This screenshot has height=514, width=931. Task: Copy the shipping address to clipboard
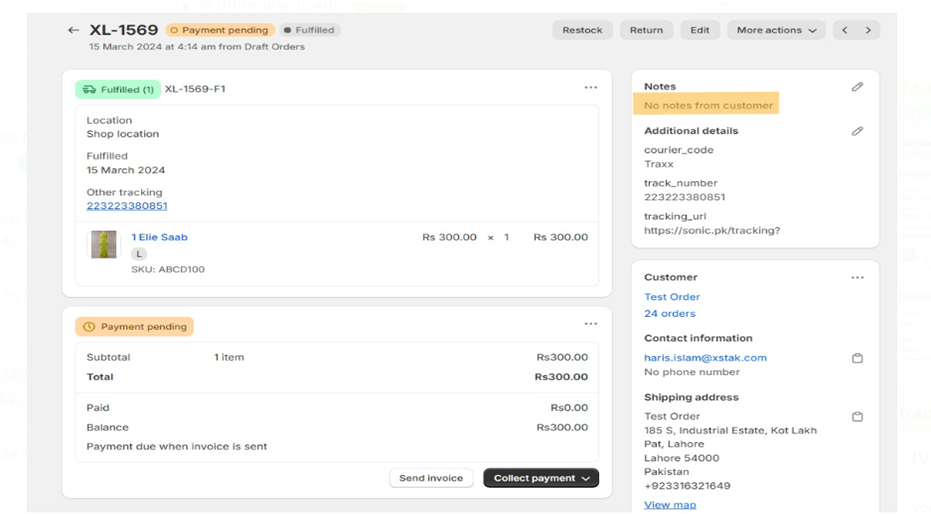(857, 417)
